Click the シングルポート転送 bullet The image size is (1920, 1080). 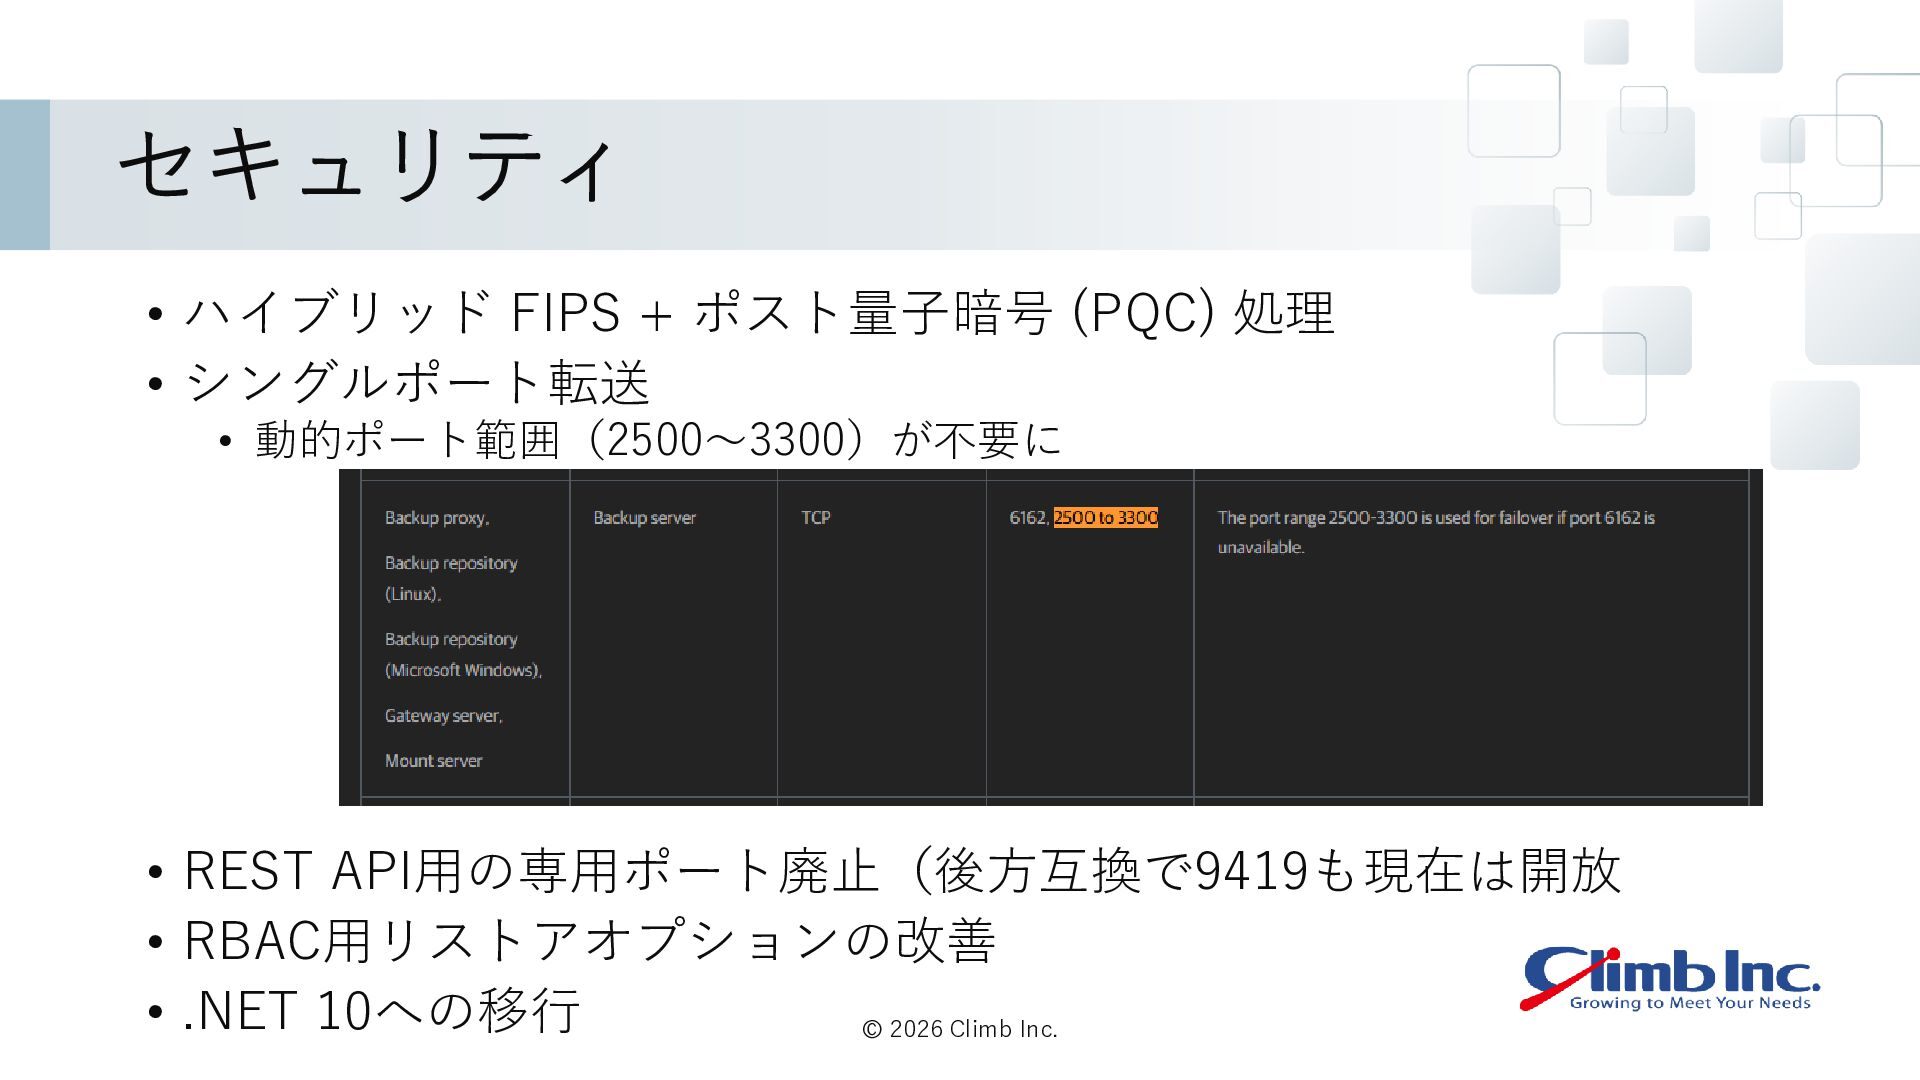[x=417, y=383]
